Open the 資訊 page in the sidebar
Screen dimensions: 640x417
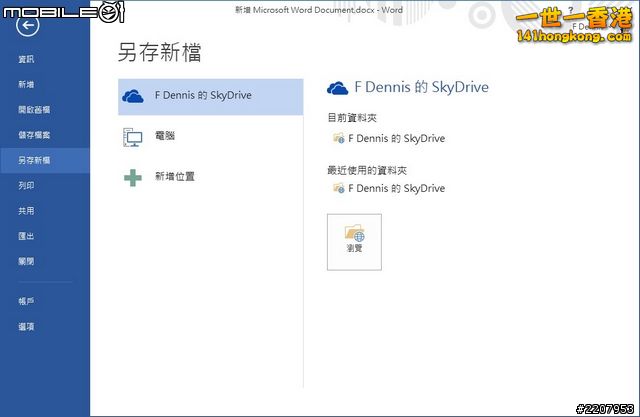[26, 59]
